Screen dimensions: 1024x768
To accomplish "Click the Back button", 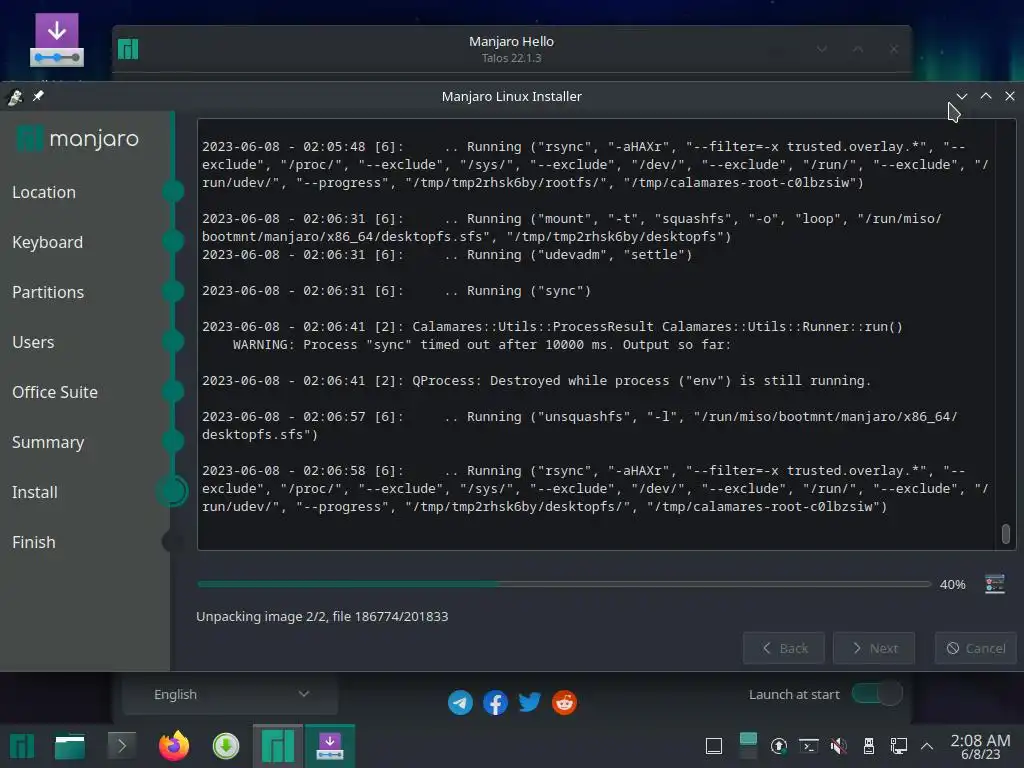I will click(784, 648).
